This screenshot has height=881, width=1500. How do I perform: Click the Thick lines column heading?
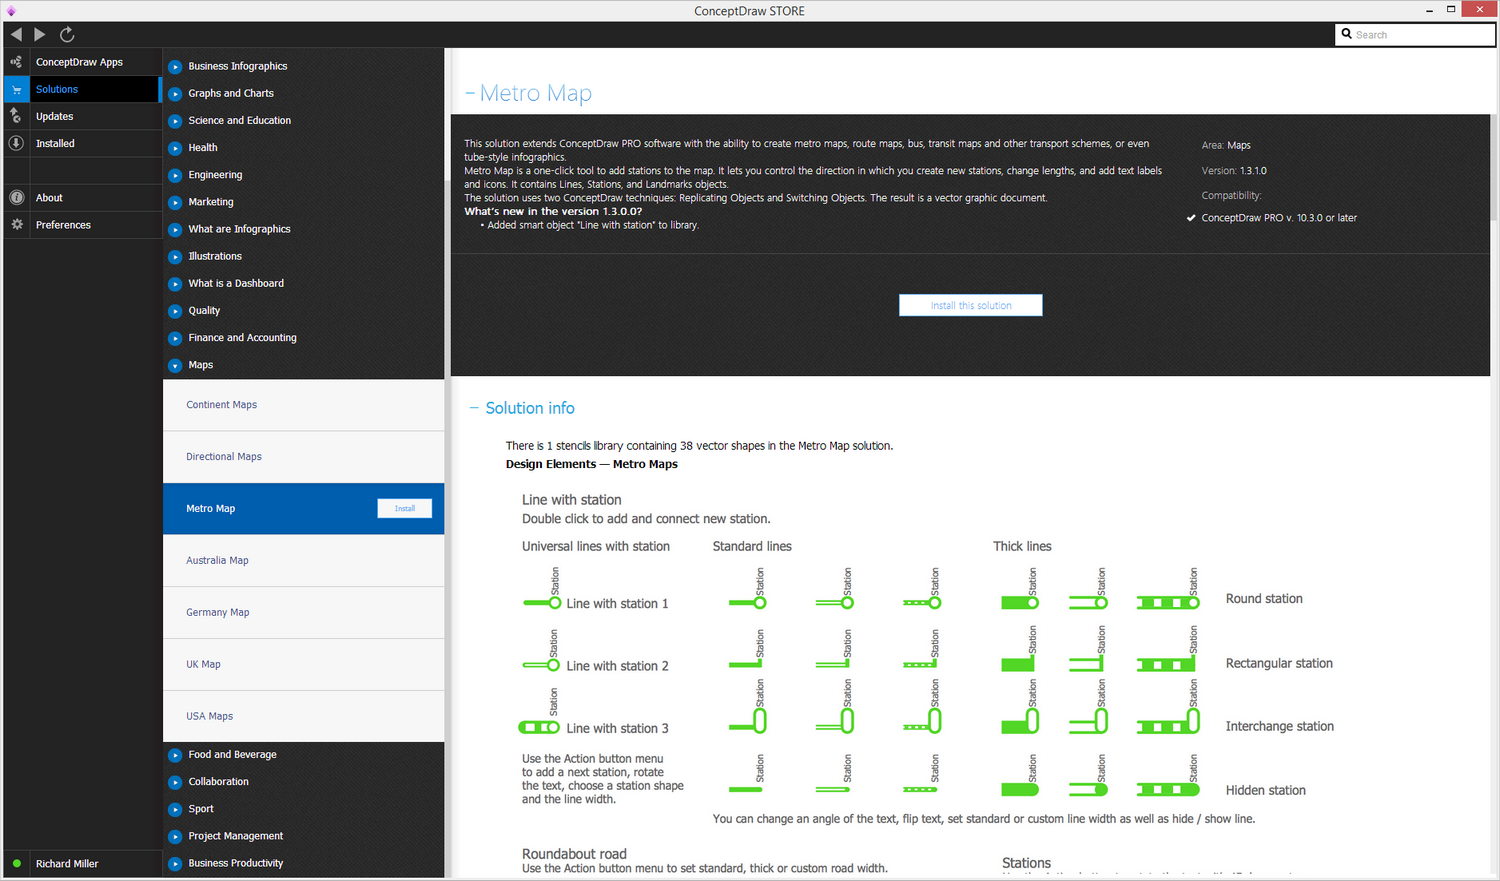1022,546
